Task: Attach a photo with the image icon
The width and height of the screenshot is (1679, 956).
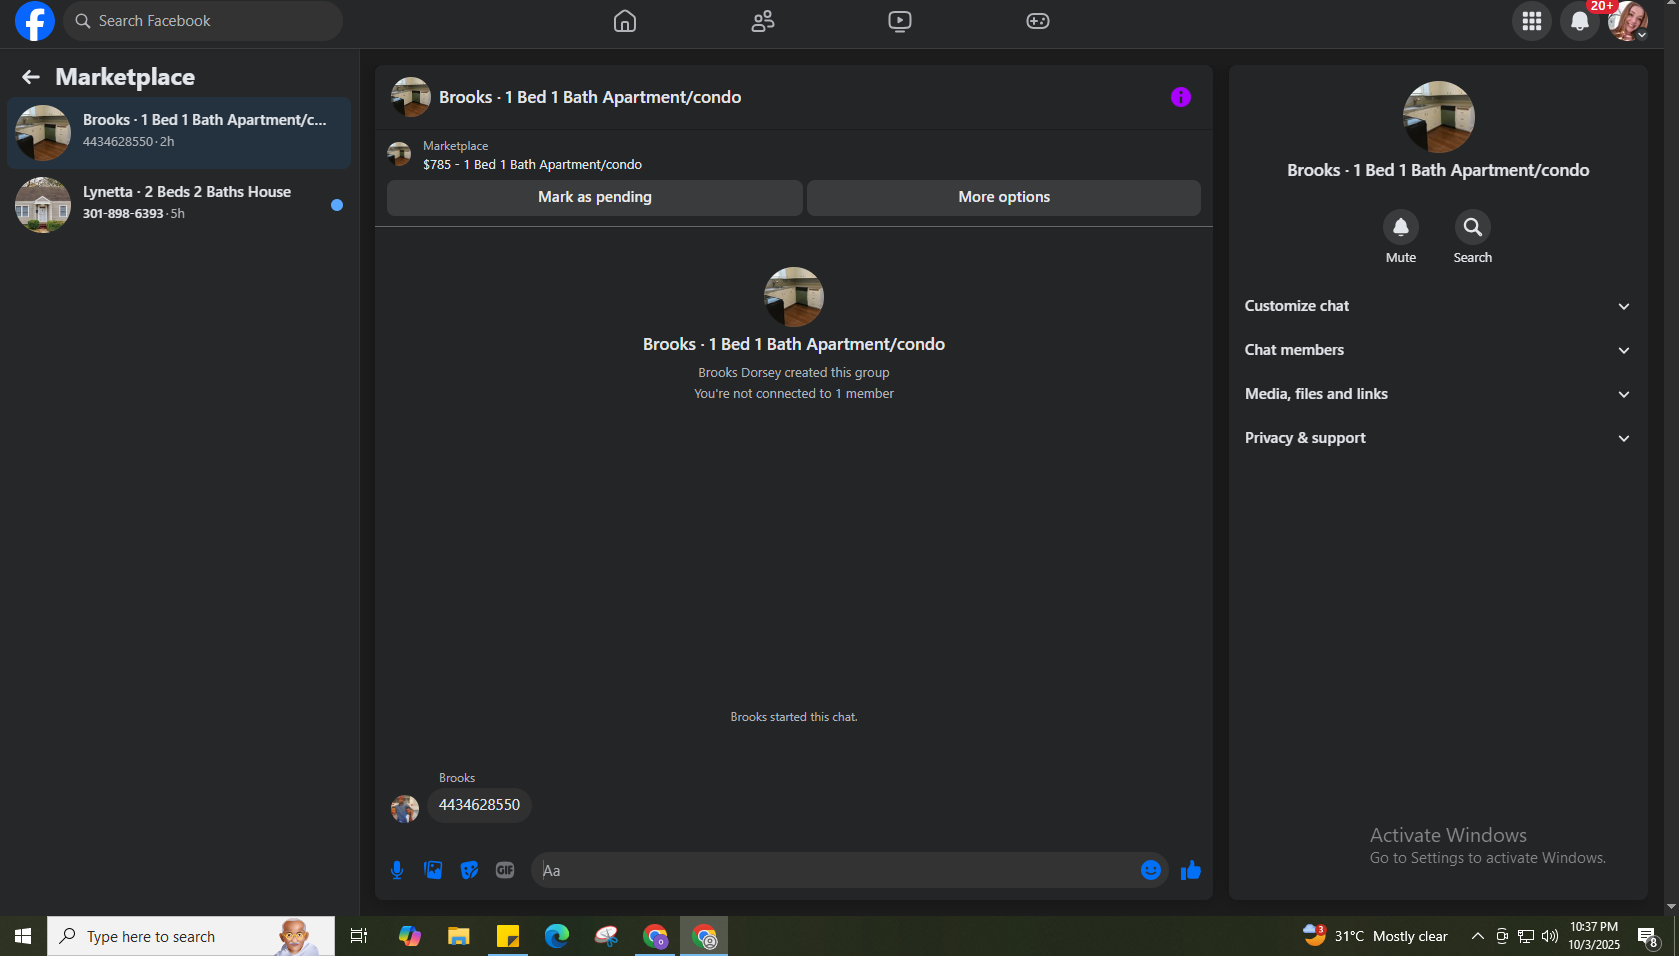Action: [433, 870]
